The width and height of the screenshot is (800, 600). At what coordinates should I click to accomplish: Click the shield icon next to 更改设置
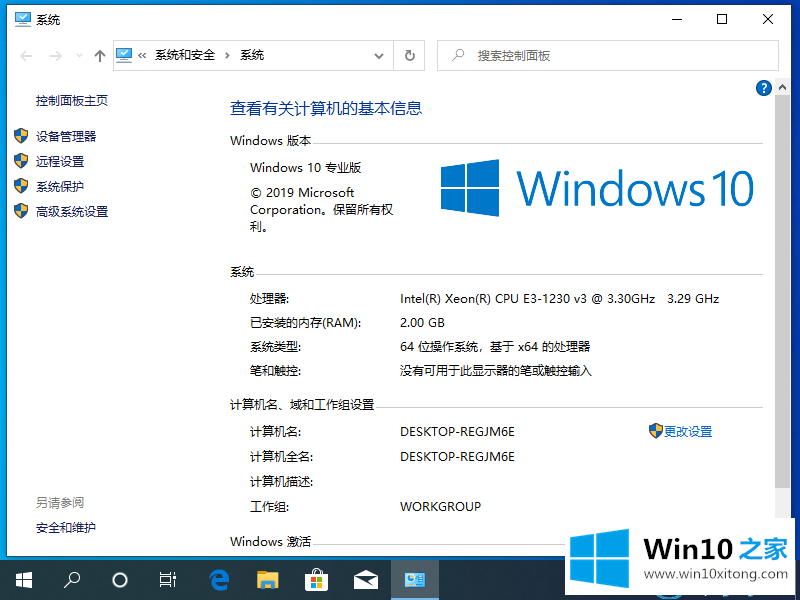656,431
